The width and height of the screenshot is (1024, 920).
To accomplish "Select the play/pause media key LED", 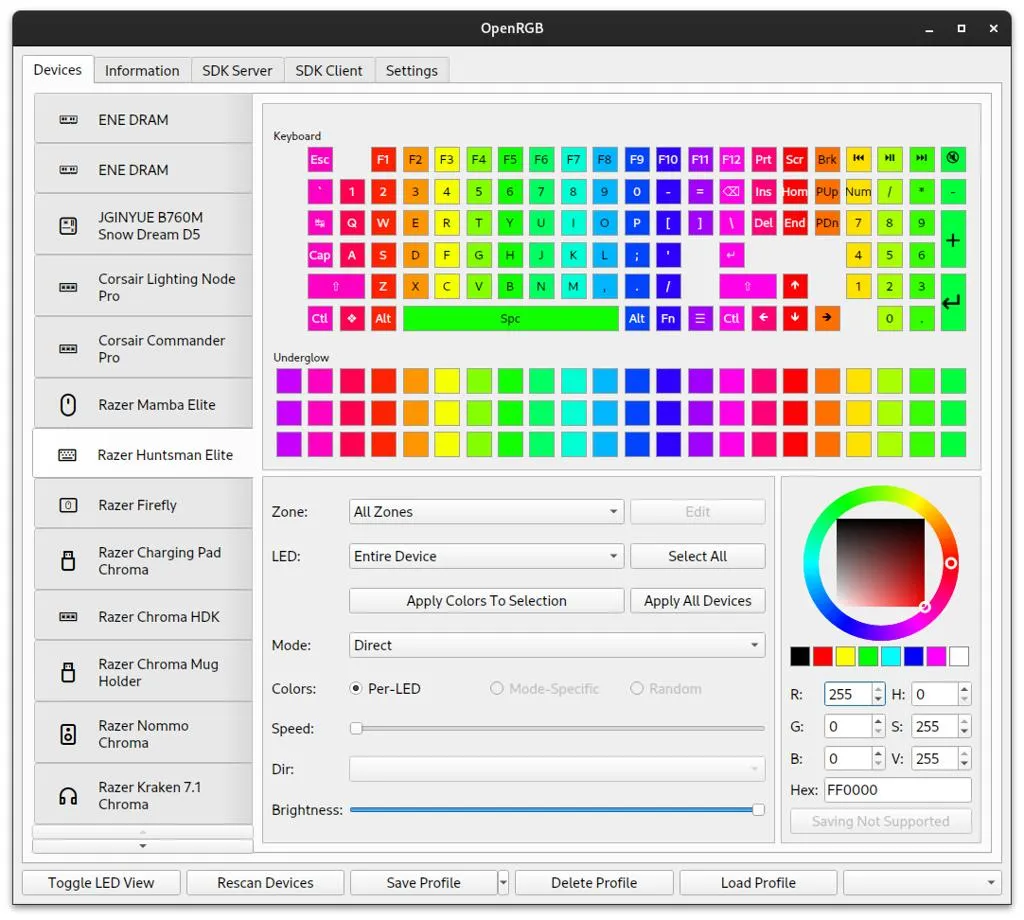I will [889, 159].
